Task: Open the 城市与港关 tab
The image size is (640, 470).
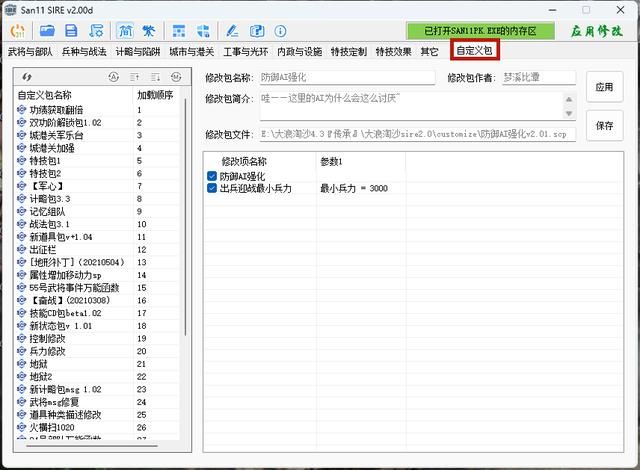Action: point(190,50)
